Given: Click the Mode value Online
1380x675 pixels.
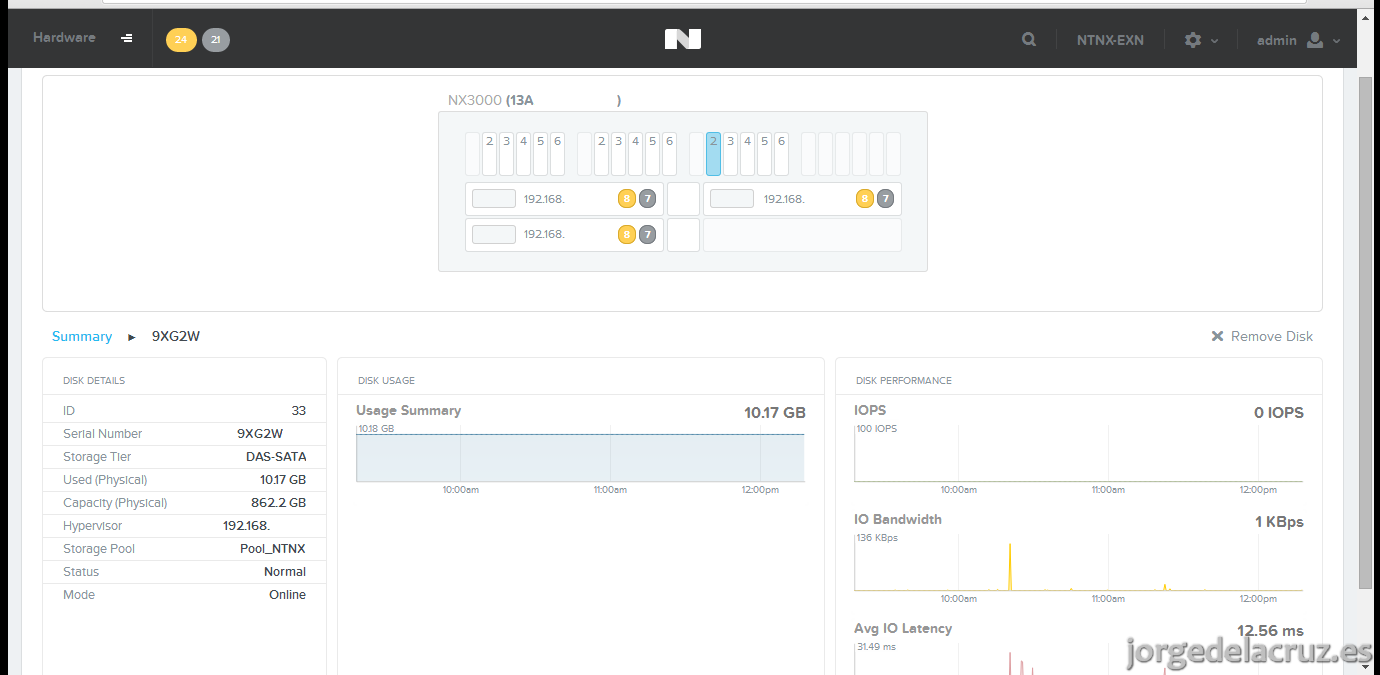Looking at the screenshot, I should [287, 595].
